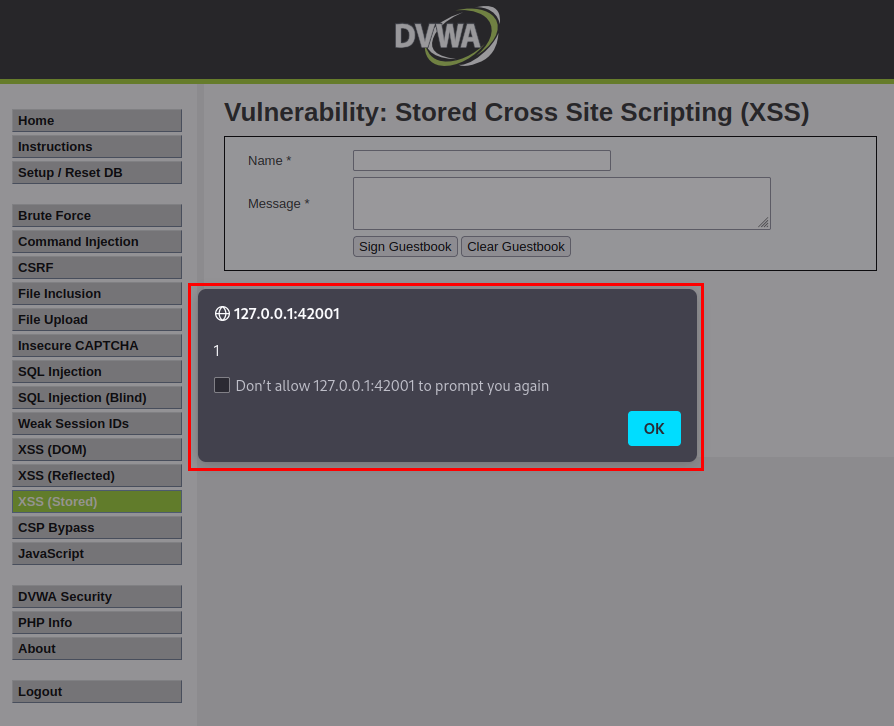Focus the Message text area
Image resolution: width=894 pixels, height=726 pixels.
tap(562, 204)
